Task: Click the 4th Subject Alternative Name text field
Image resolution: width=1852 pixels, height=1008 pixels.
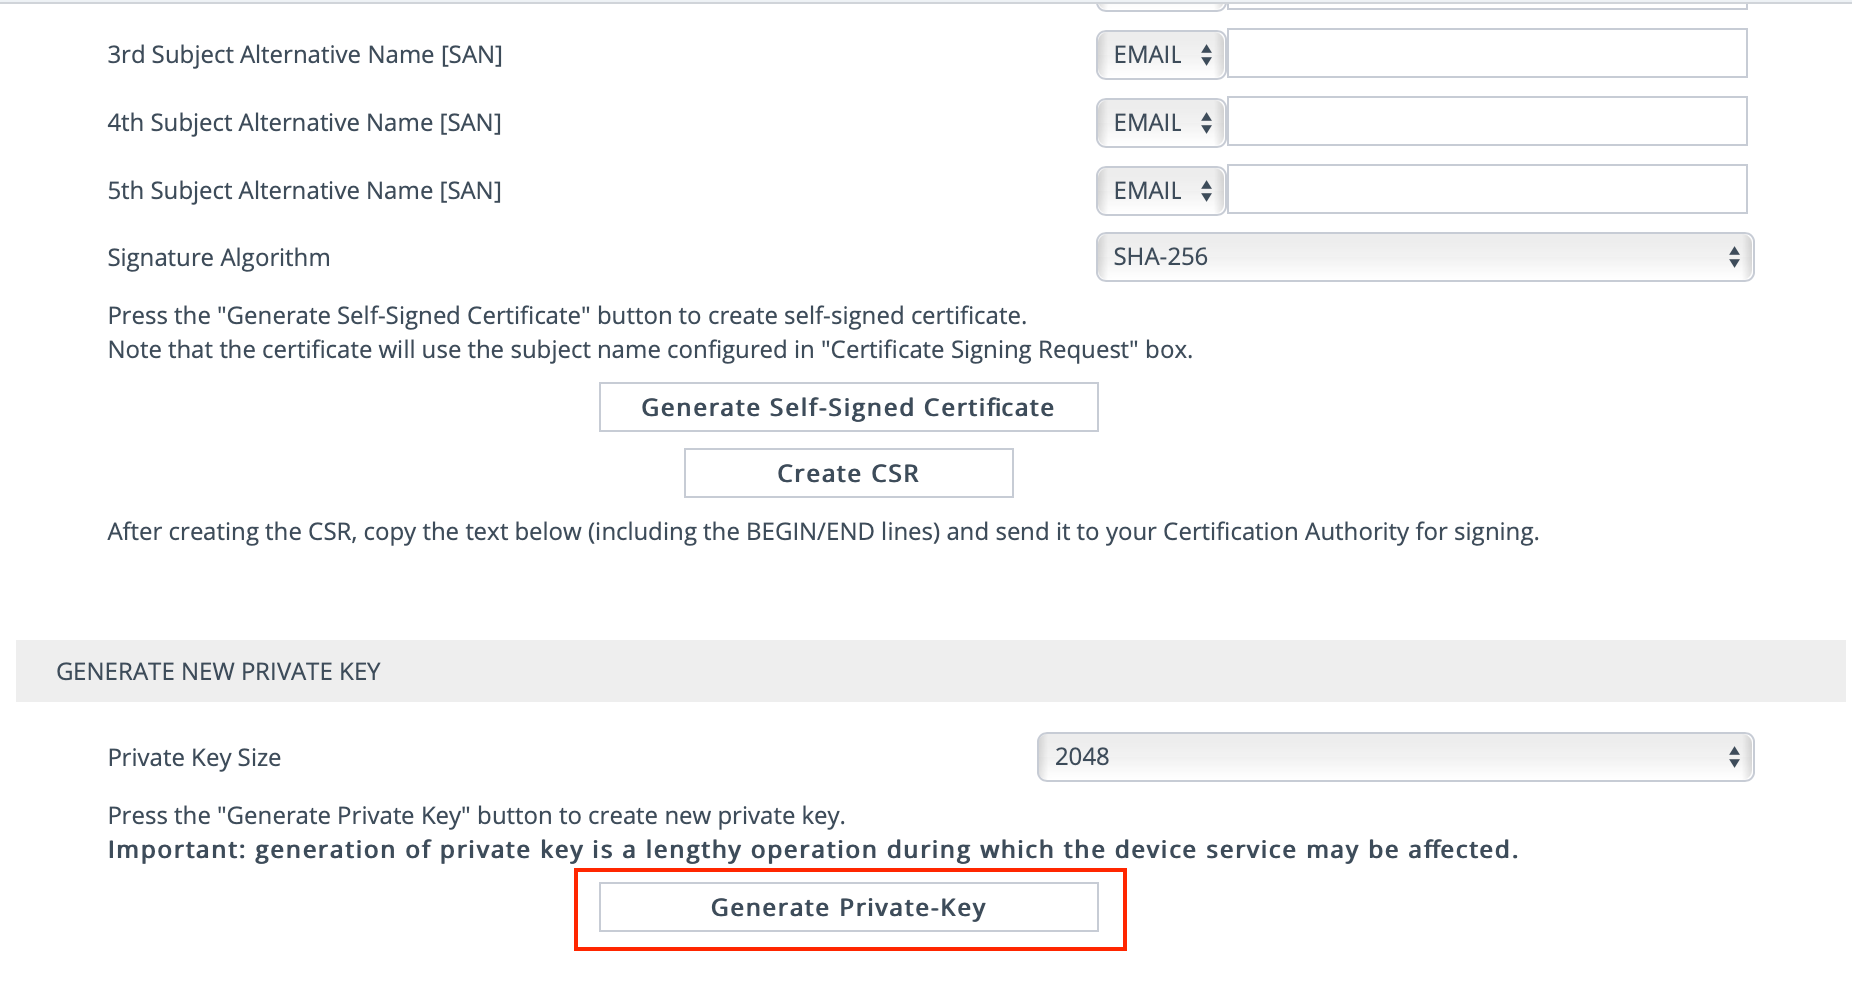Action: (x=1487, y=121)
